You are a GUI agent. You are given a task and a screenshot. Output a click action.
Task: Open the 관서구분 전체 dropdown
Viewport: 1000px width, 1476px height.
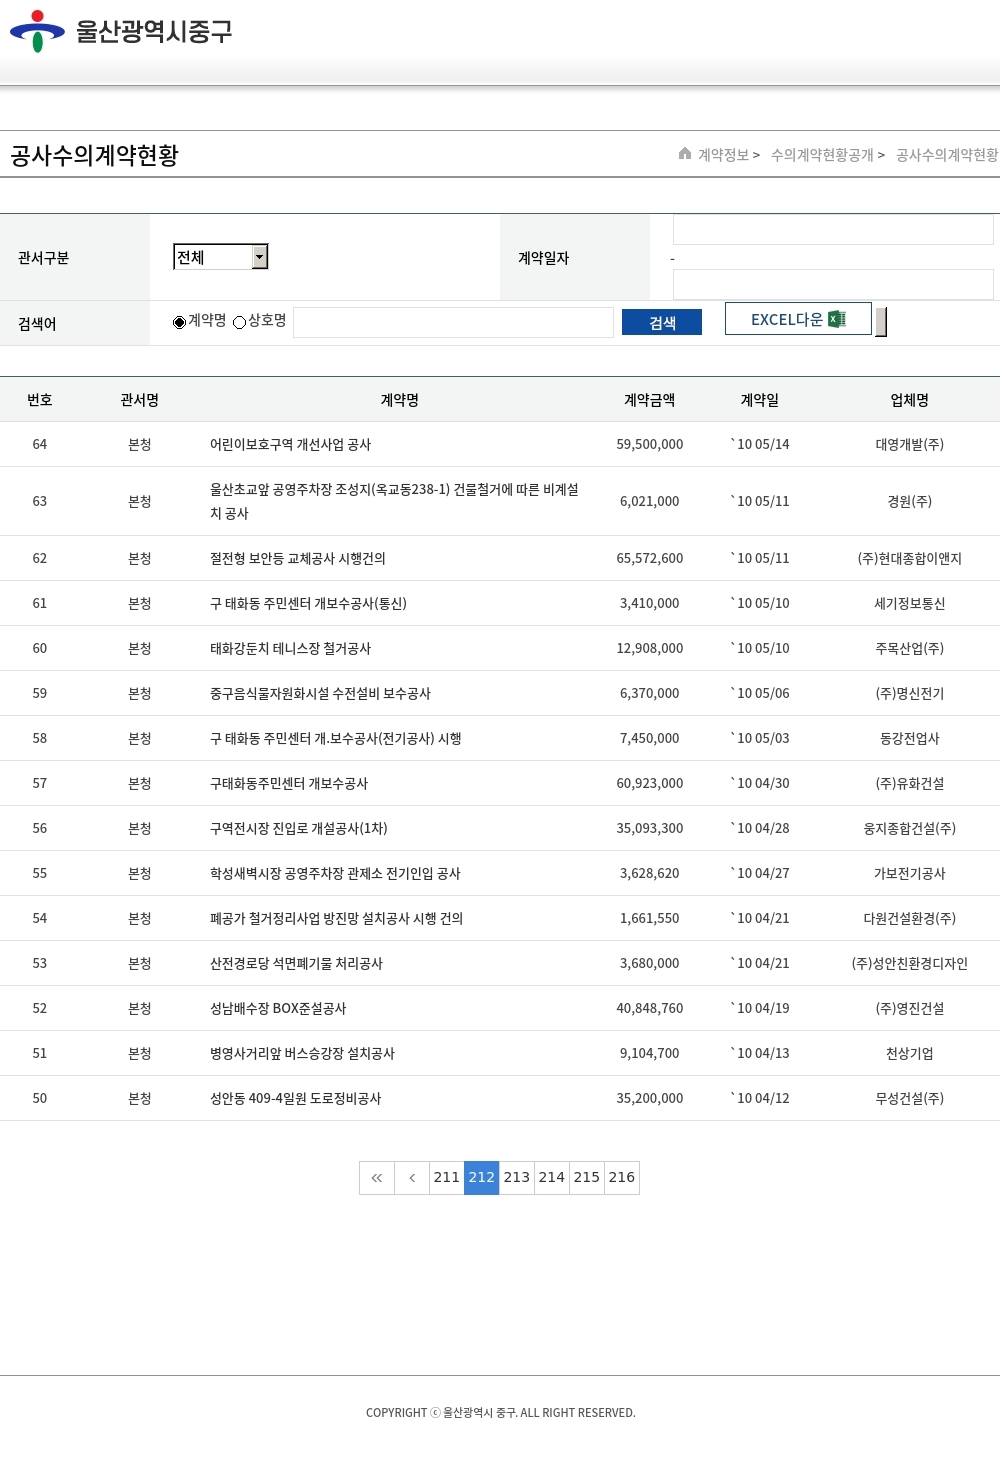[x=213, y=257]
